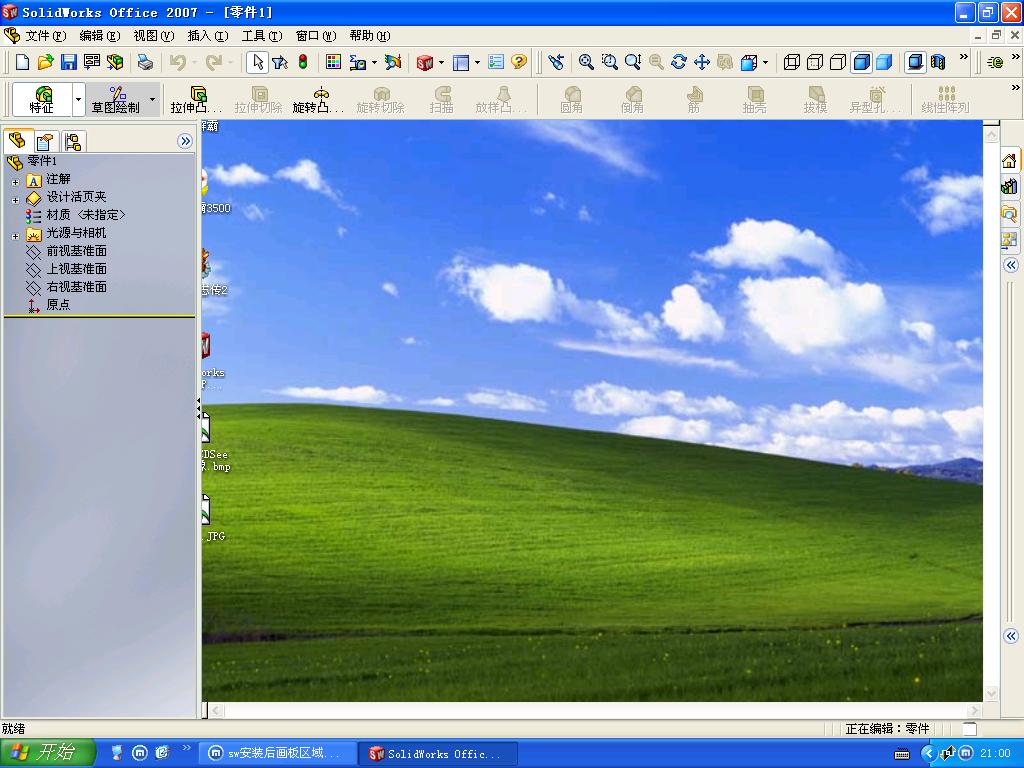Image resolution: width=1024 pixels, height=768 pixels.
Task: Switch to the ConfigurationManager tab
Action: [x=72, y=141]
